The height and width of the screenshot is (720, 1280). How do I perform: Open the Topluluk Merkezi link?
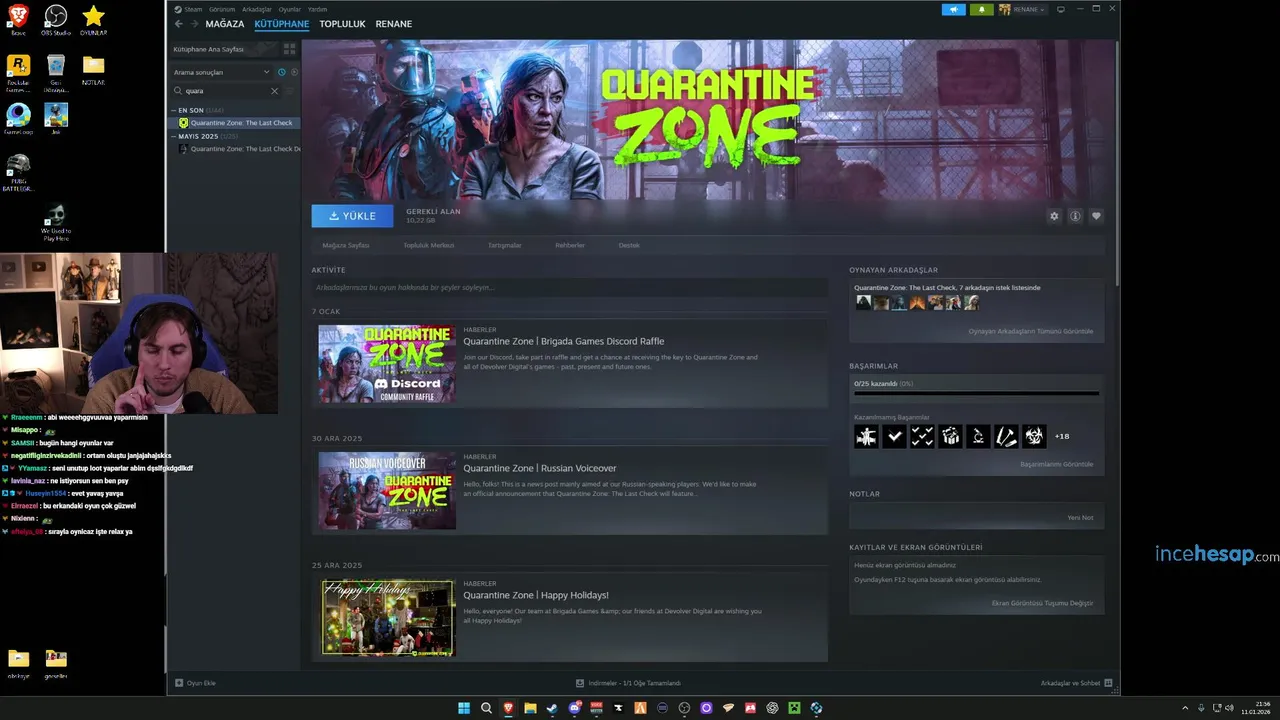[x=429, y=245]
